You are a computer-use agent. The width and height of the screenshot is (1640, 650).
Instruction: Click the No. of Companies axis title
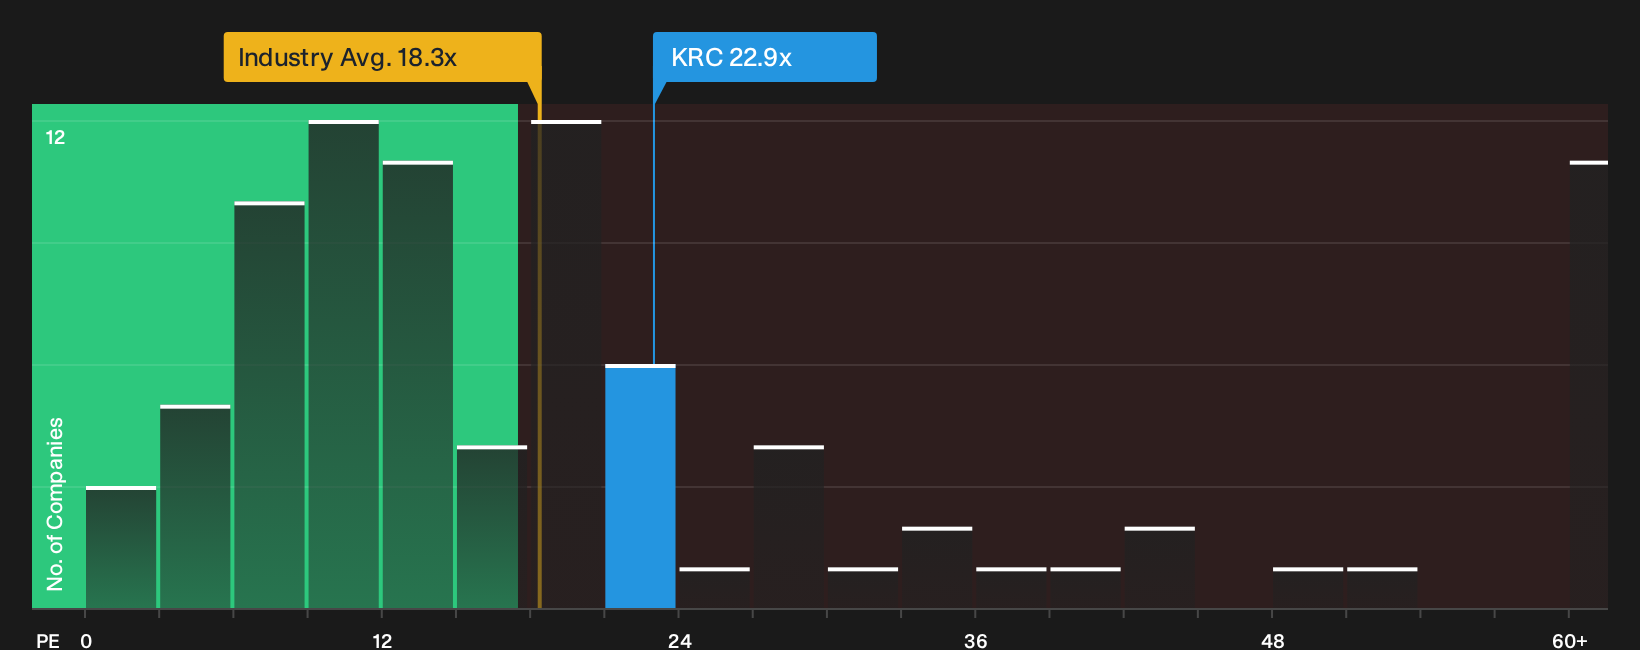click(55, 503)
